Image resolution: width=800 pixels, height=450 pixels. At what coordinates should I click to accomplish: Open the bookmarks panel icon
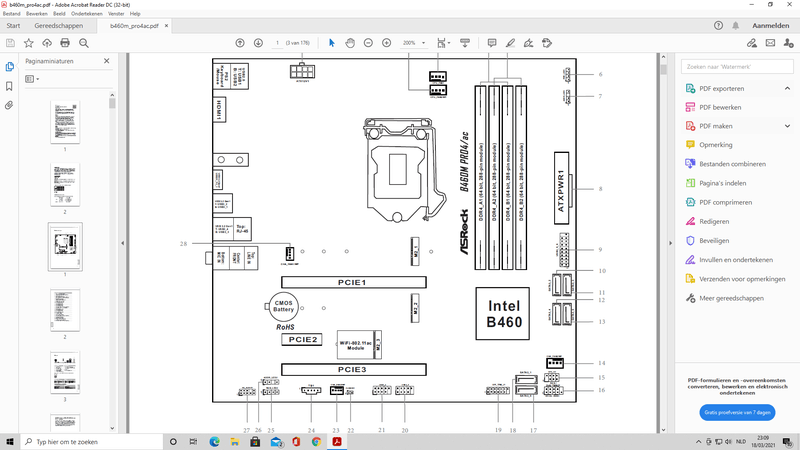click(9, 86)
